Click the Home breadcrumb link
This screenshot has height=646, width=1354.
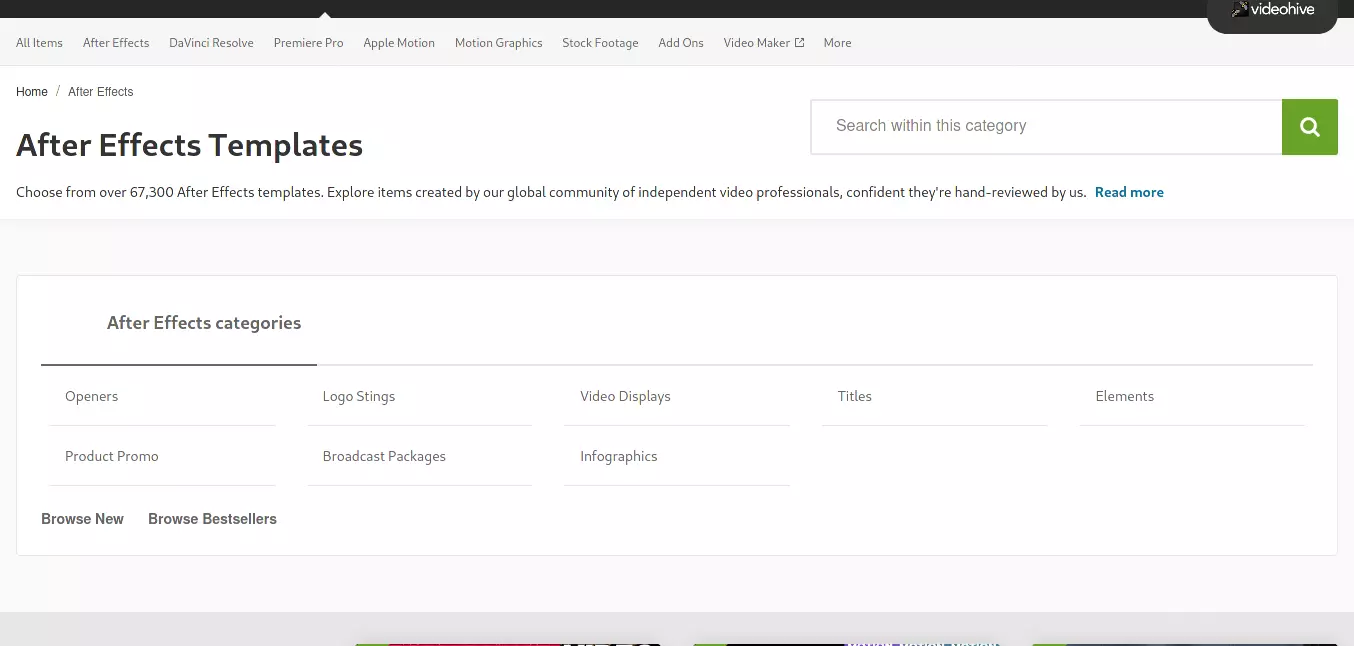(x=32, y=92)
